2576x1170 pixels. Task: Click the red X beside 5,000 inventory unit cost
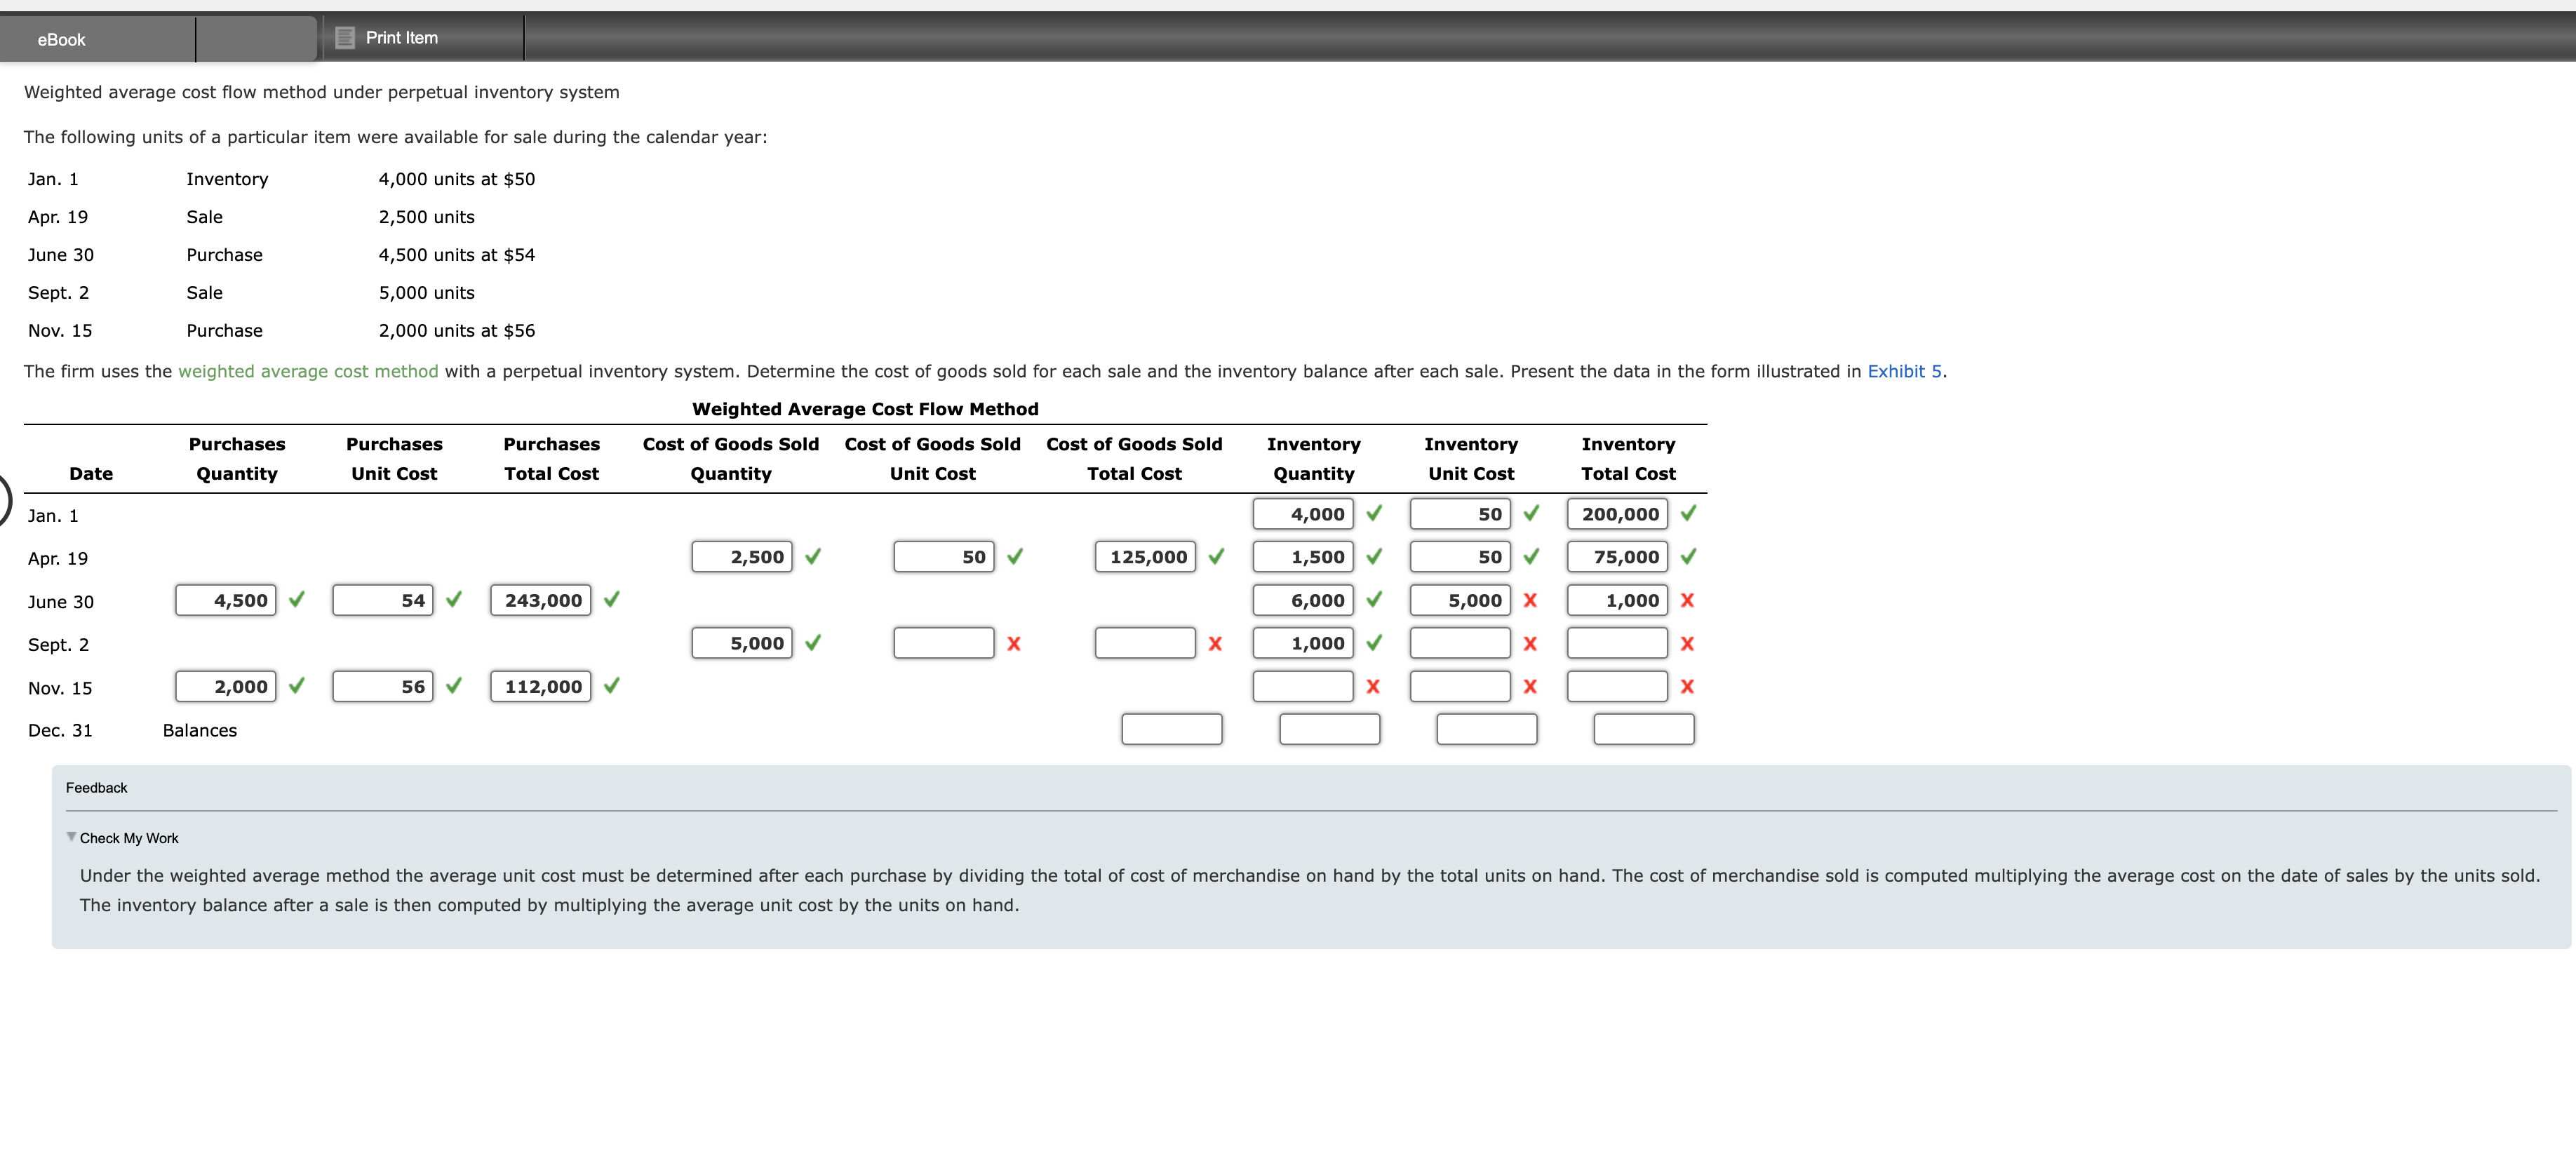click(x=1530, y=600)
